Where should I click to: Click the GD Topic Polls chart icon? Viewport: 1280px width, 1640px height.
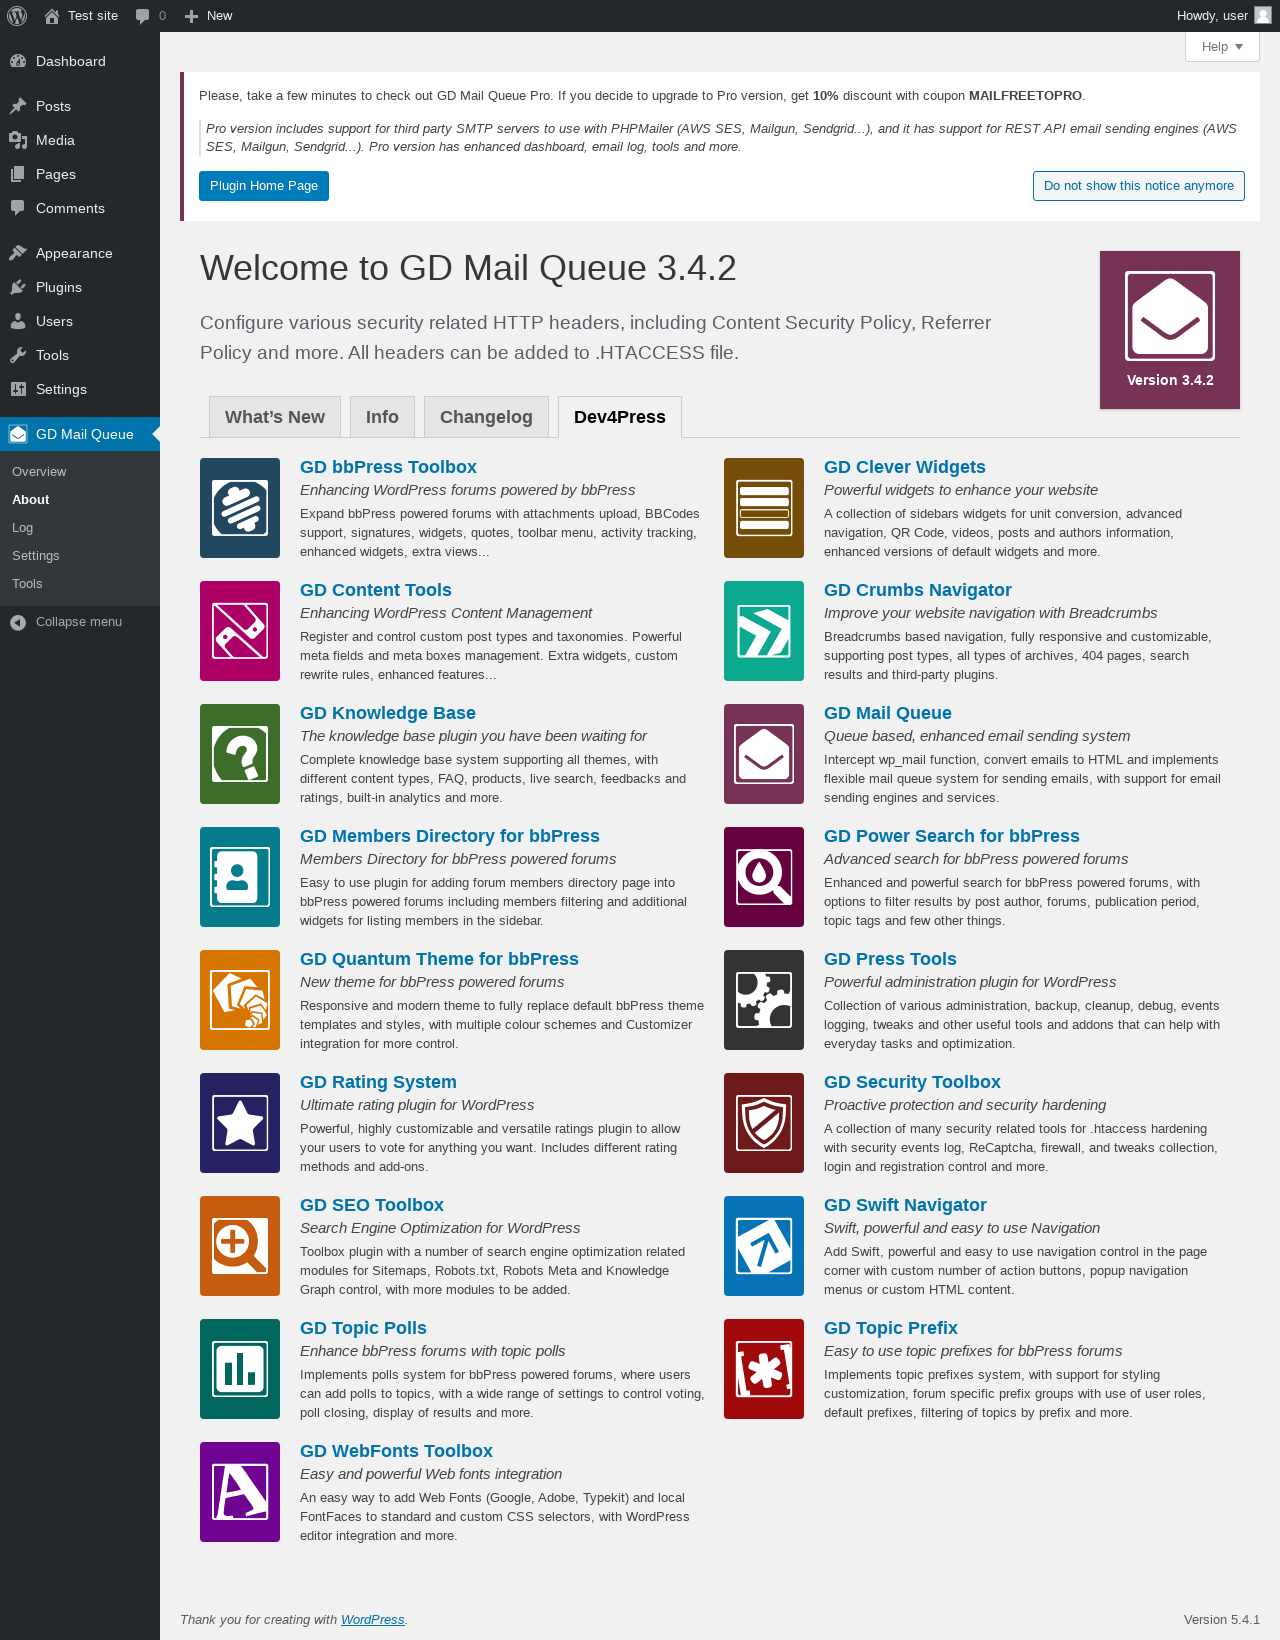(240, 1369)
